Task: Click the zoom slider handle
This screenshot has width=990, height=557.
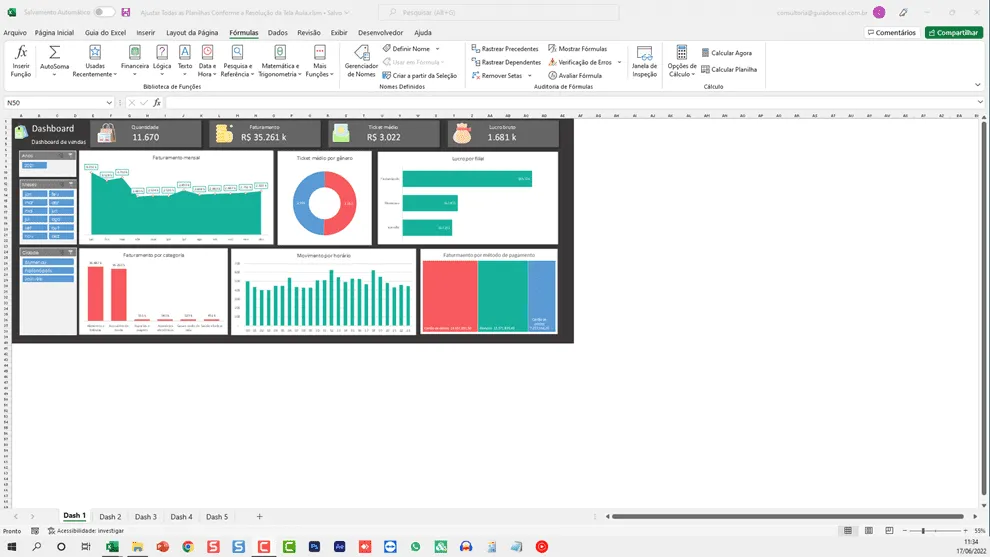Action: tap(922, 530)
